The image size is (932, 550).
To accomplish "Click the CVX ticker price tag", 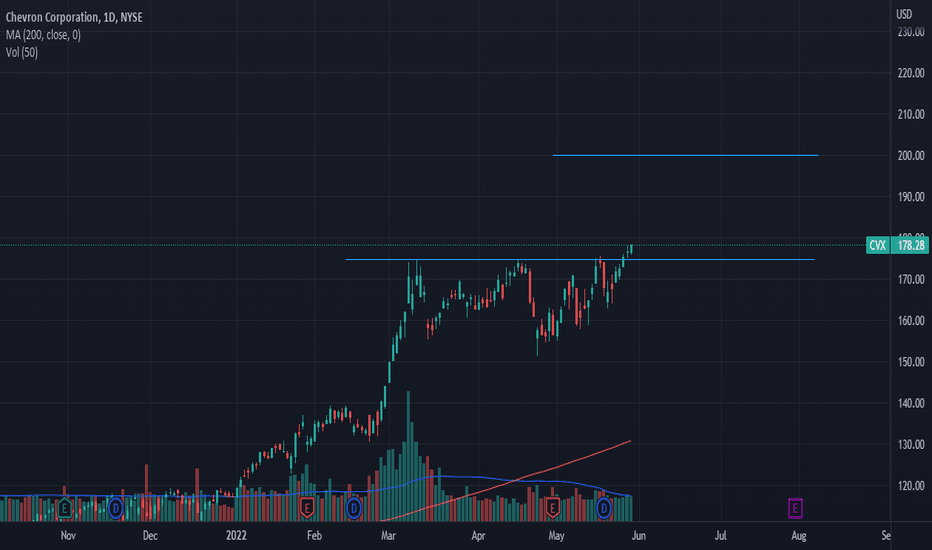I will pyautogui.click(x=878, y=245).
